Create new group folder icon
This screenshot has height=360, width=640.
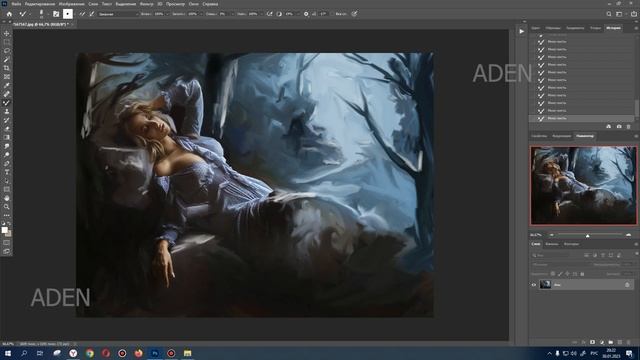coord(611,342)
